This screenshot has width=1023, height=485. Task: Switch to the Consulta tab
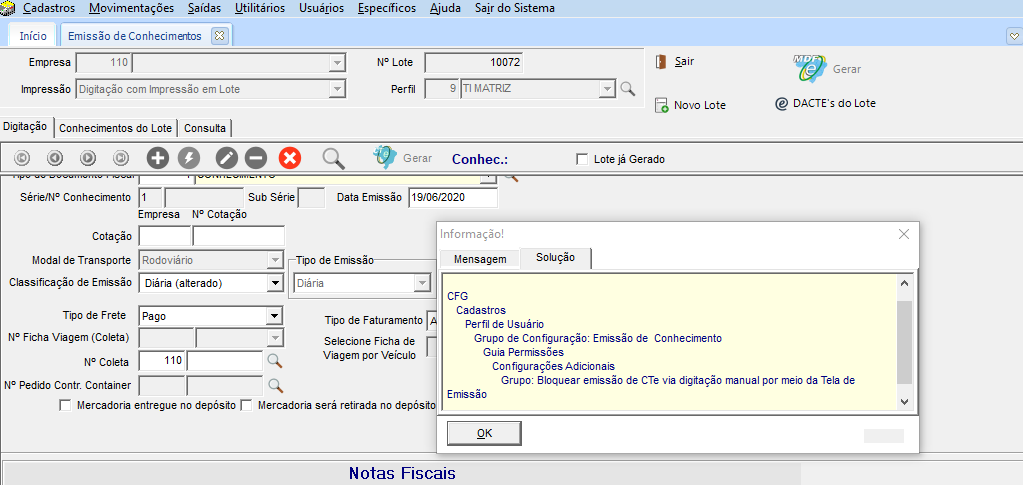click(205, 129)
